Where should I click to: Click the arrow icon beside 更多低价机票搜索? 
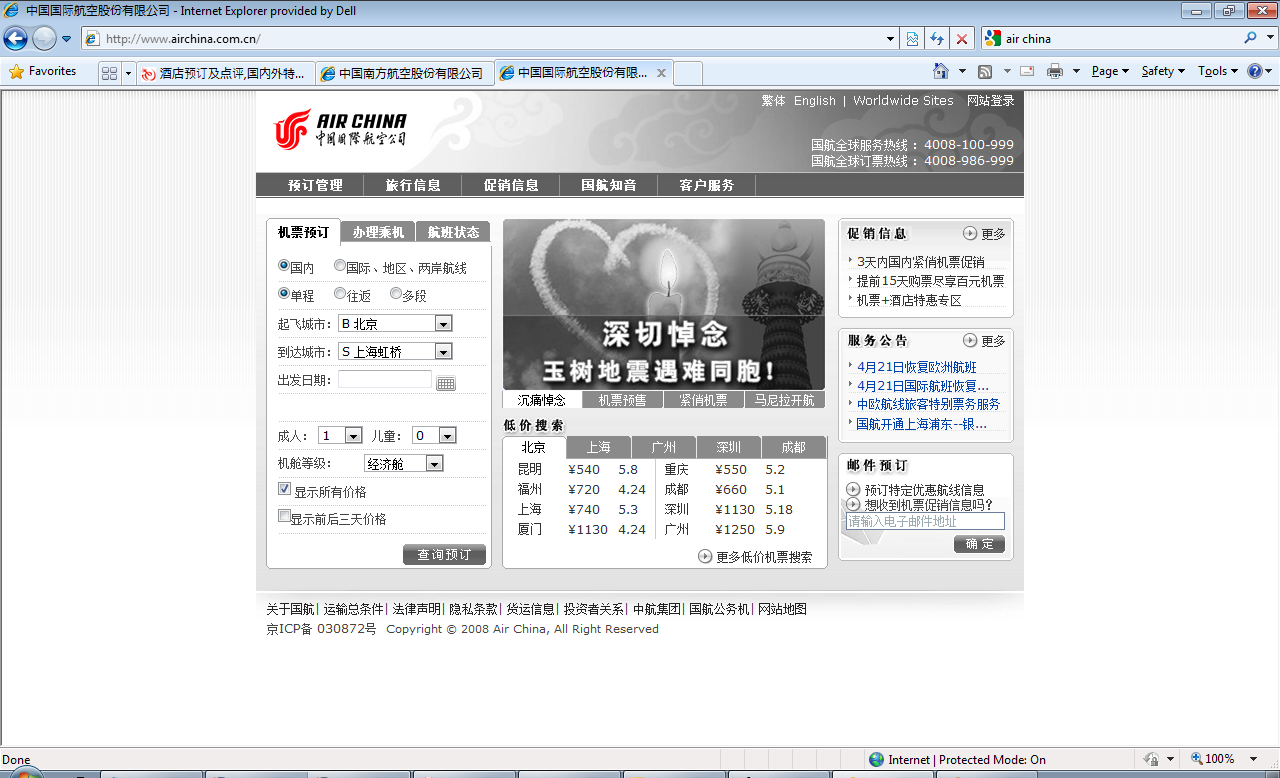point(705,557)
